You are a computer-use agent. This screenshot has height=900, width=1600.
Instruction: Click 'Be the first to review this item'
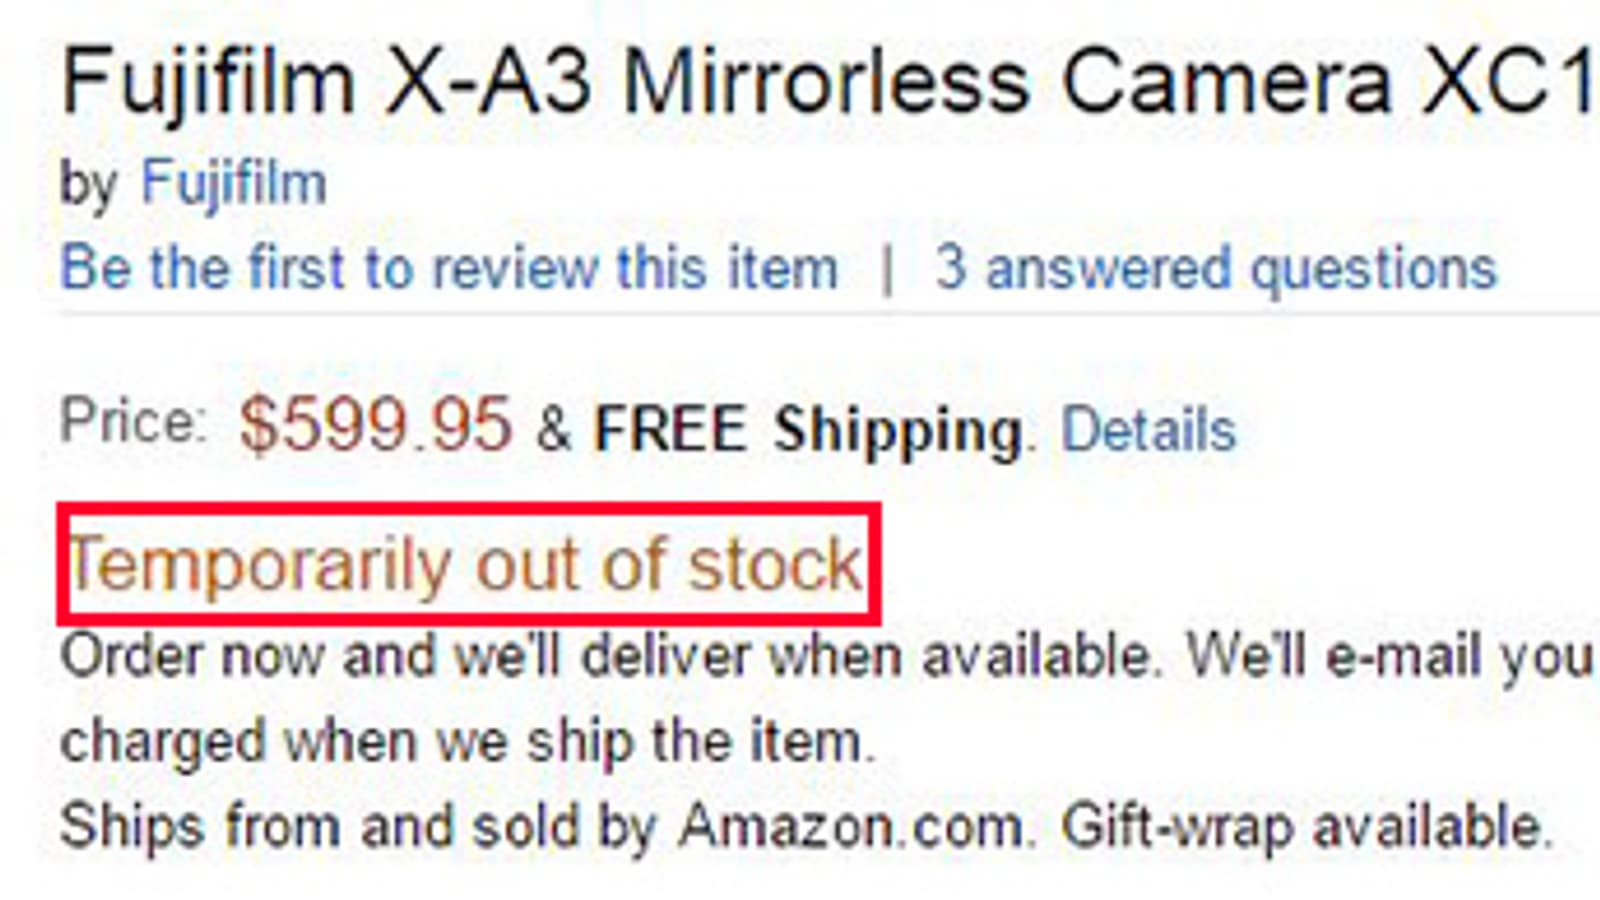tap(449, 268)
